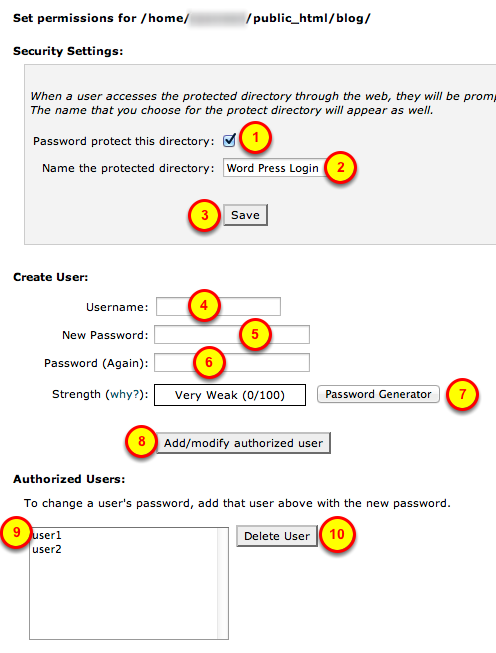Uncheck Password protect this directory checkbox
Viewport: 496px width, 653px height.
(229, 140)
